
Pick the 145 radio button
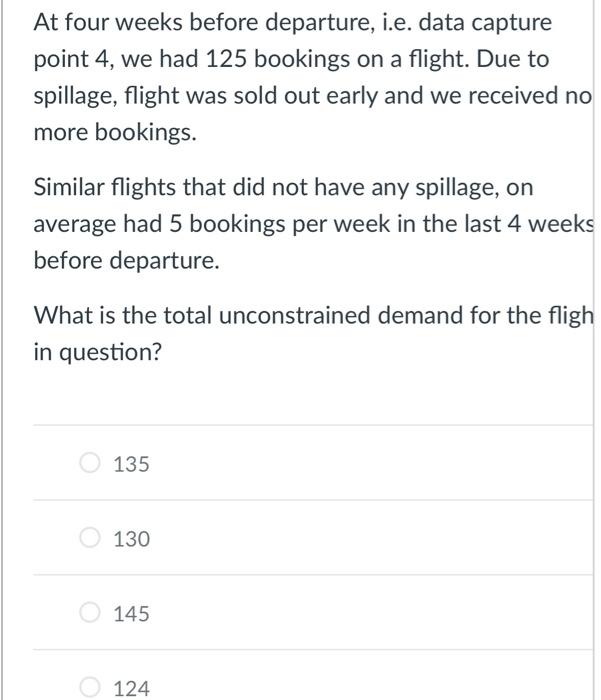[x=91, y=613]
